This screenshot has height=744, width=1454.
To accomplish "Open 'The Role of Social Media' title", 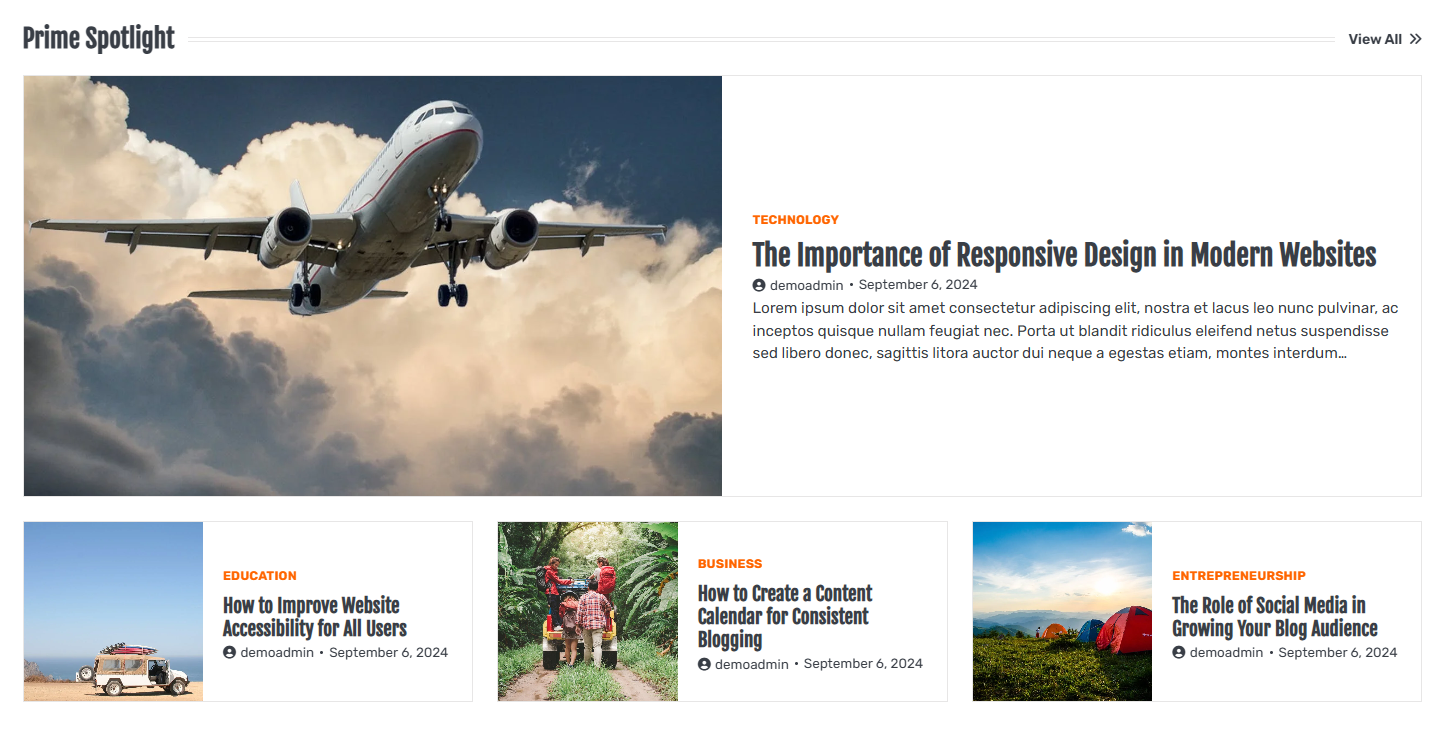I will pyautogui.click(x=1275, y=617).
